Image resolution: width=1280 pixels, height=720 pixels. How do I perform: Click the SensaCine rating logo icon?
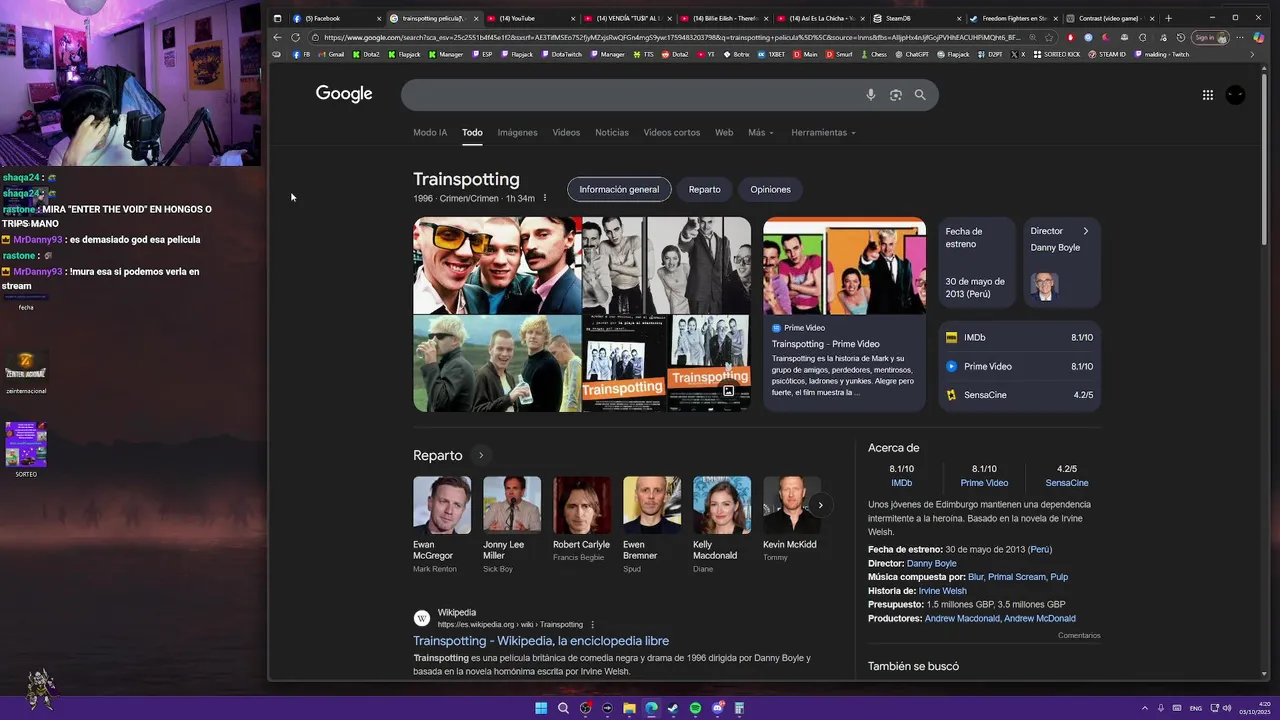click(x=952, y=395)
